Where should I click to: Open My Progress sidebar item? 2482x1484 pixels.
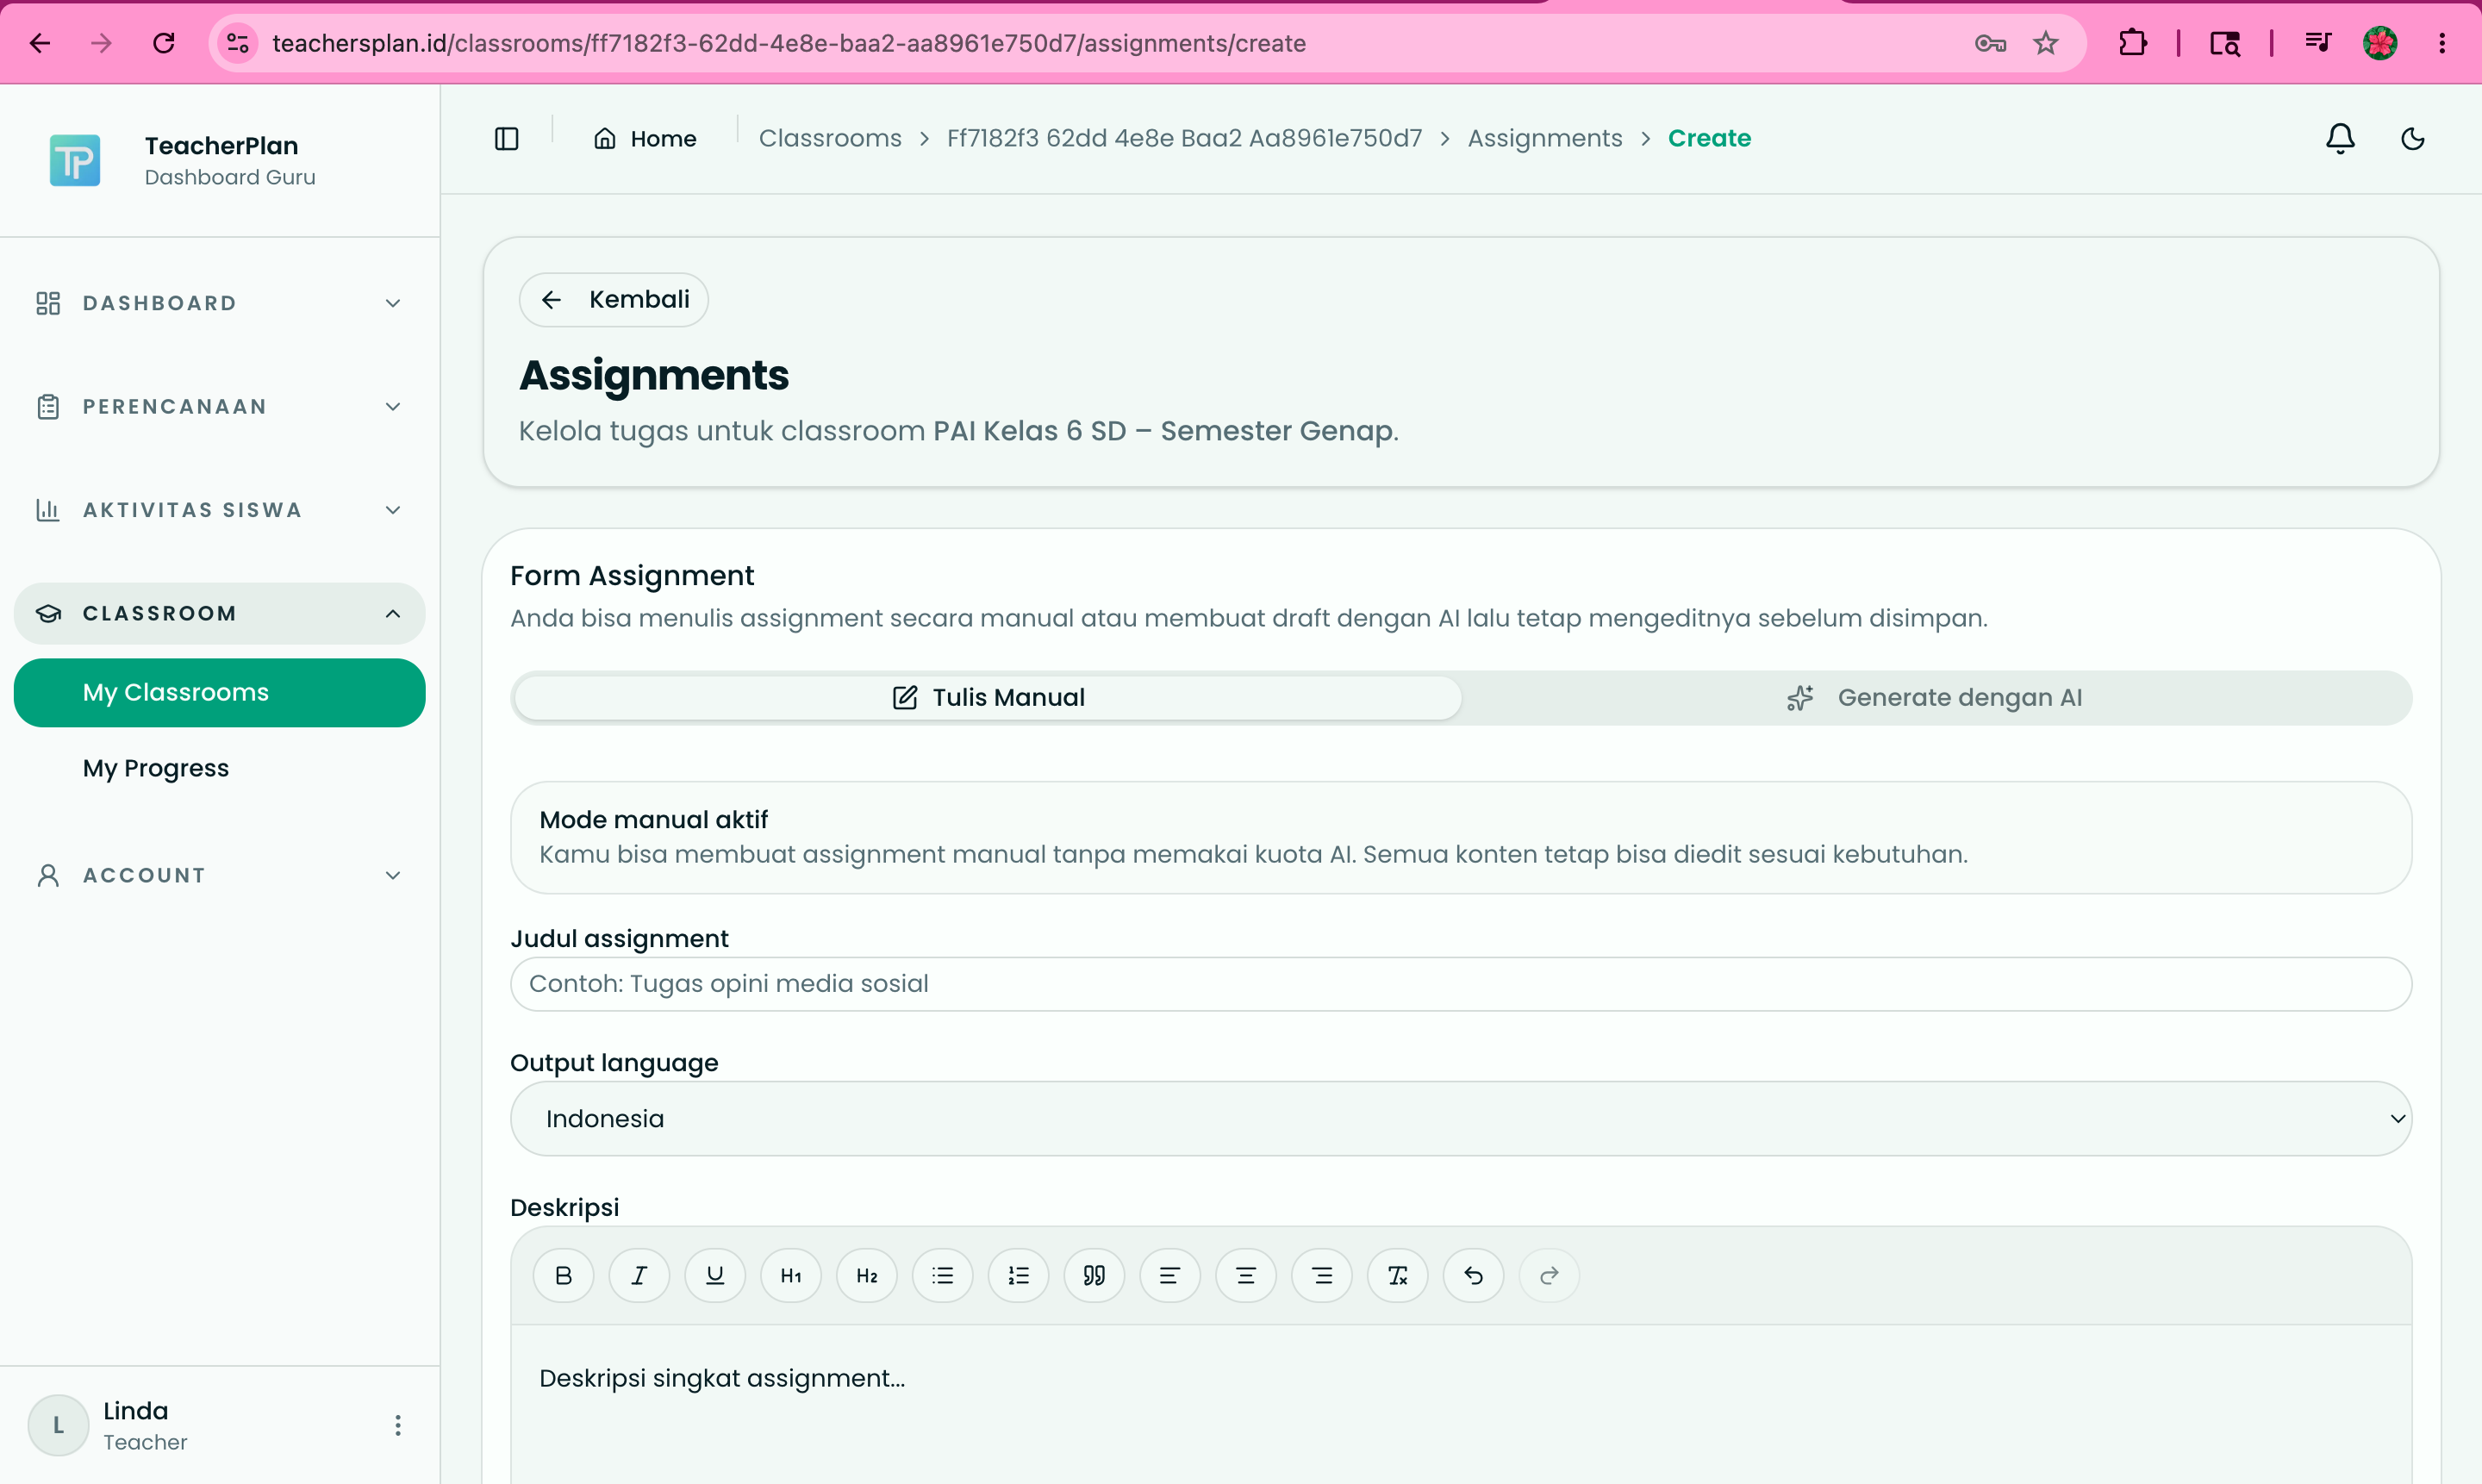coord(156,768)
